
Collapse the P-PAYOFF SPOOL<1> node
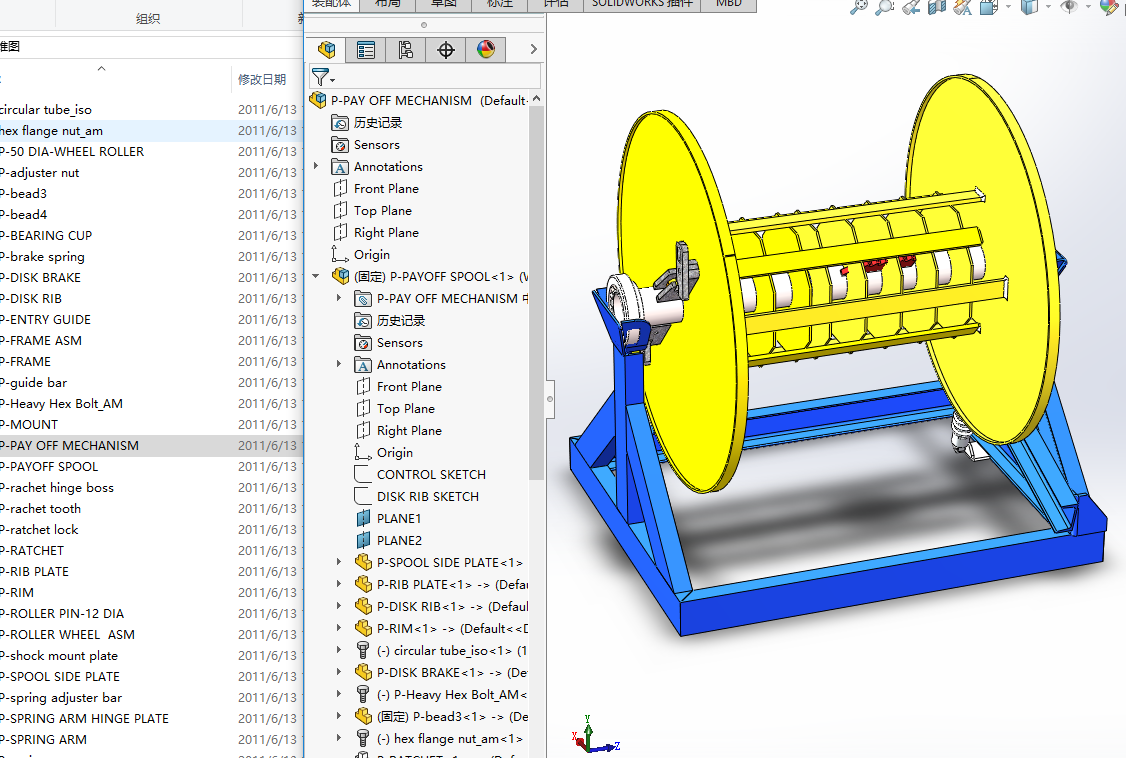317,277
